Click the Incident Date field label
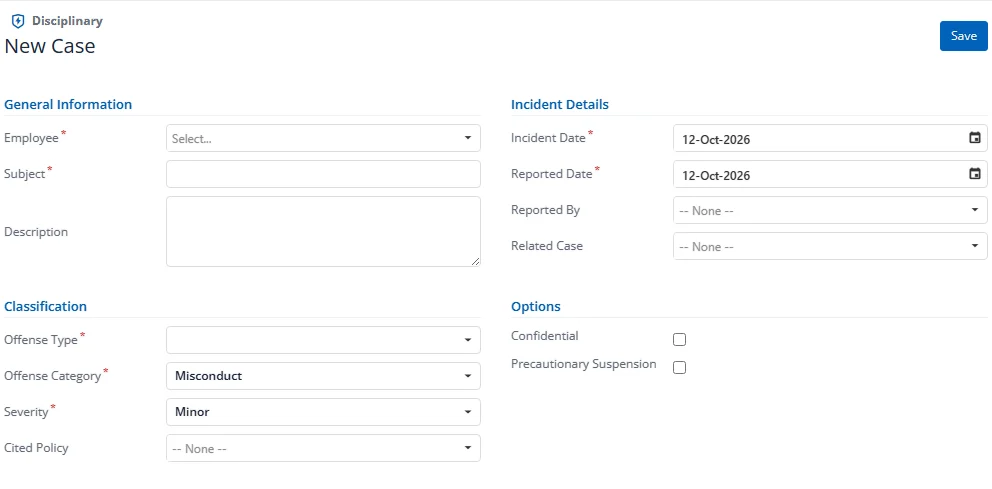This screenshot has height=489, width=992. 549,138
